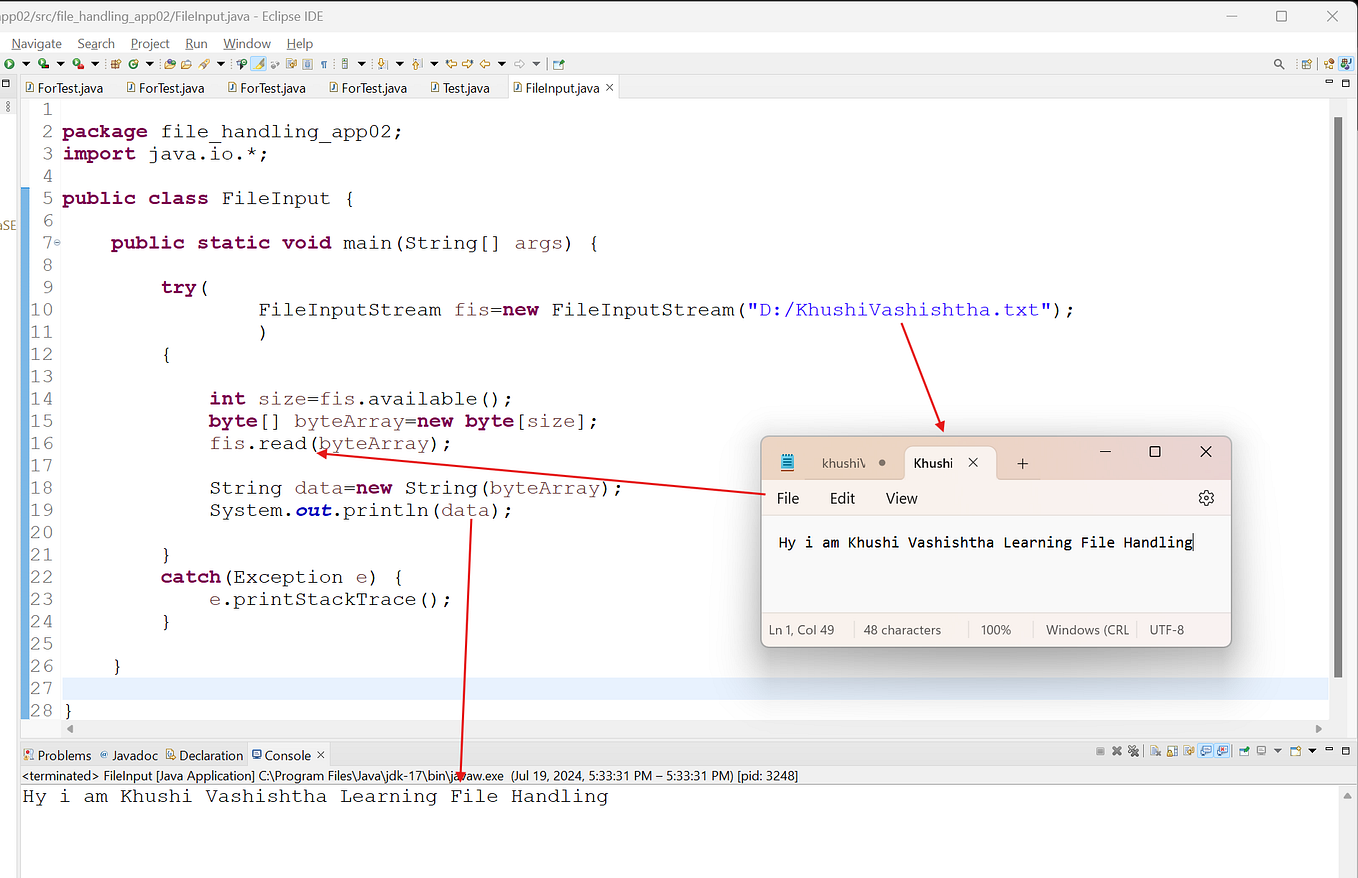1358x878 pixels.
Task: Click the Remove All Terminated Launches icon
Action: 1134,754
